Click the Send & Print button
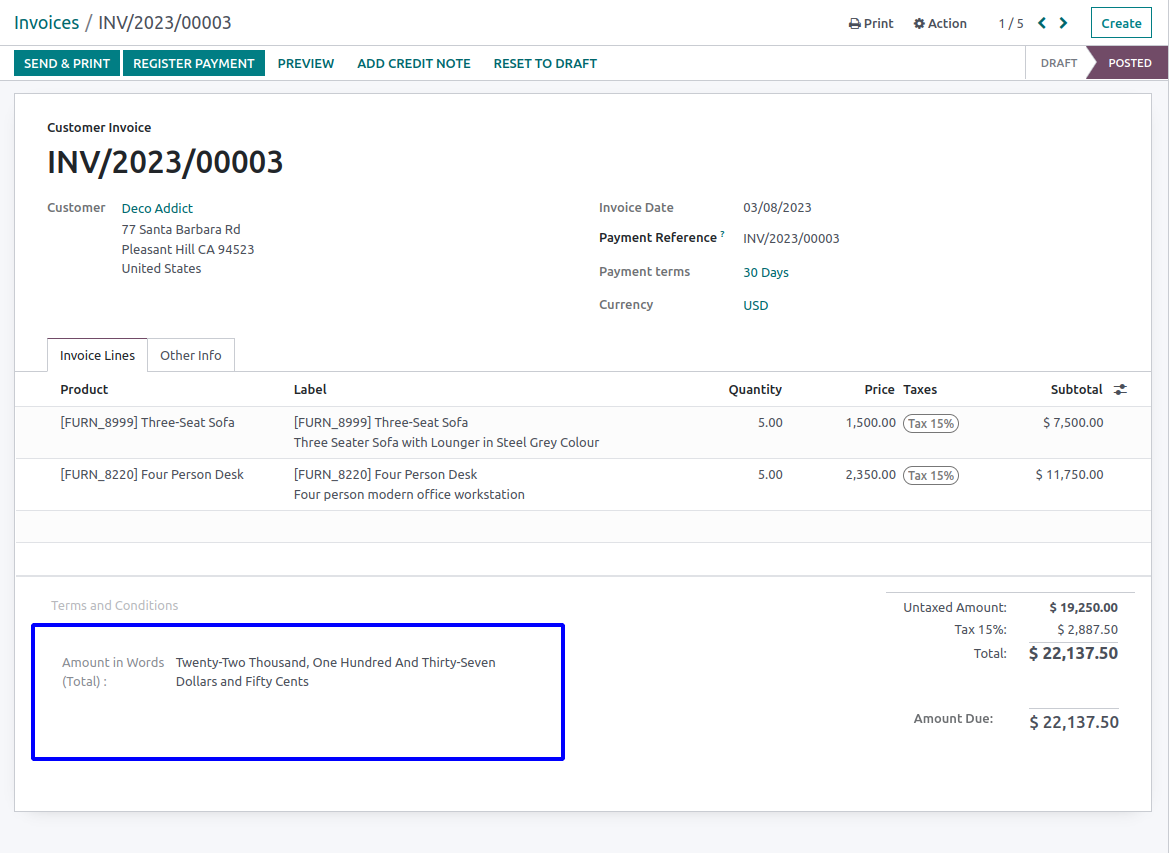The image size is (1169, 853). (67, 63)
